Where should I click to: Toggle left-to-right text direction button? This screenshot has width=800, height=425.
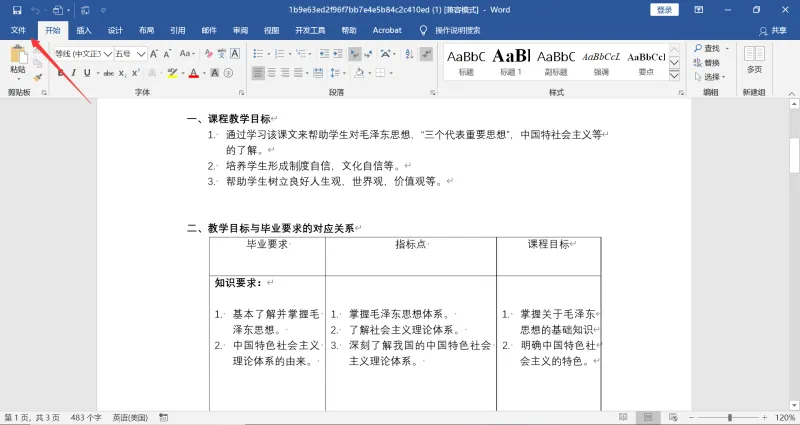click(x=355, y=54)
